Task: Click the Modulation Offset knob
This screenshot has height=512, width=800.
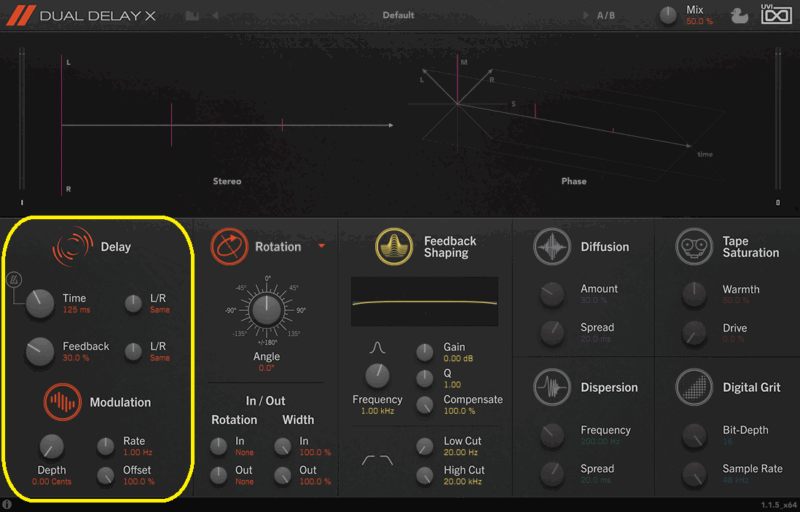Action: pyautogui.click(x=106, y=475)
